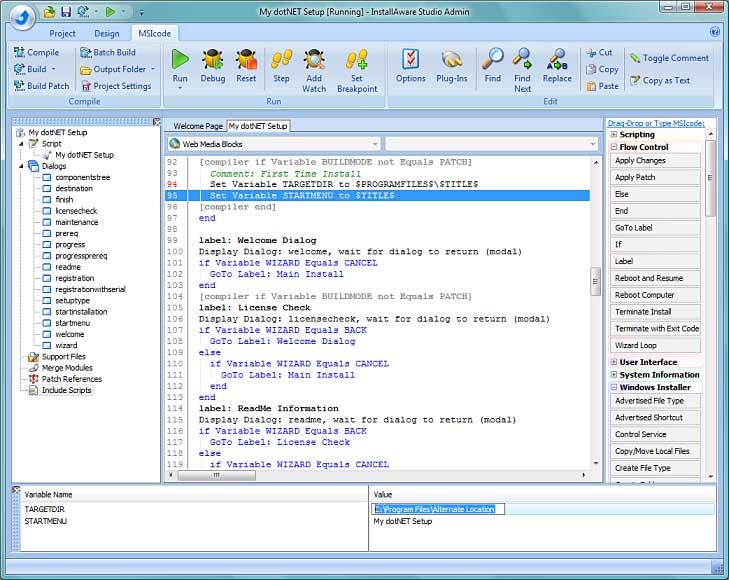Click the code editor vertical scrollbar
The height and width of the screenshot is (580, 729).
pyautogui.click(x=595, y=283)
